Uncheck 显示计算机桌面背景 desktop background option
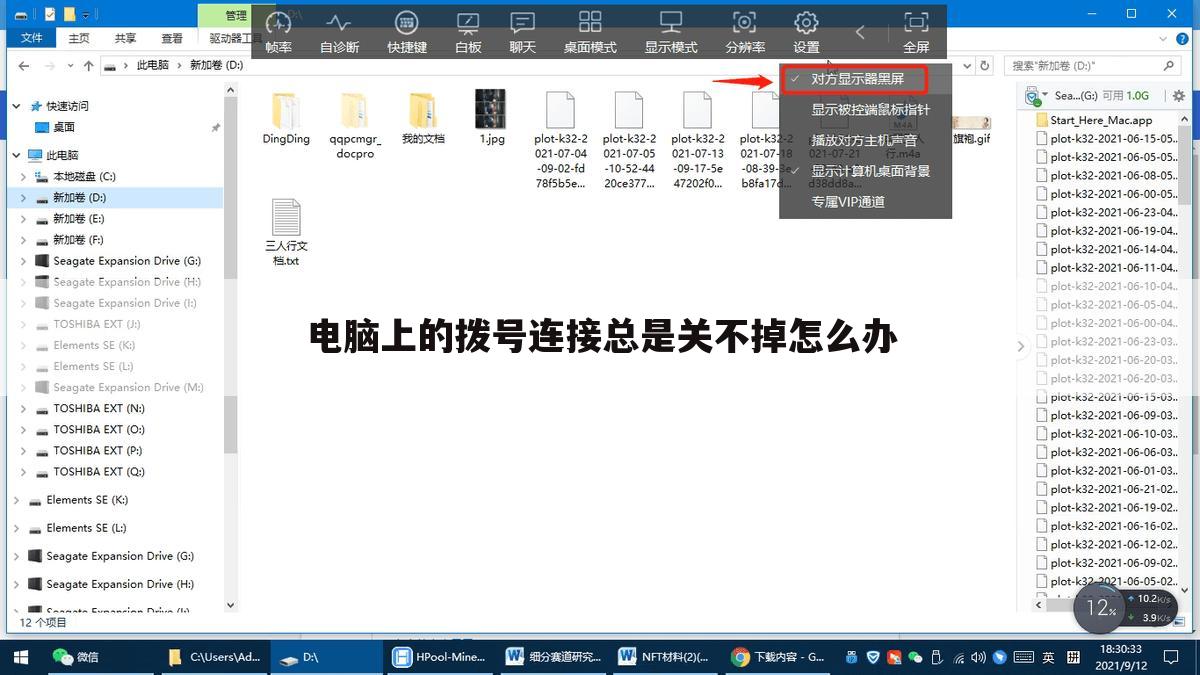1200x675 pixels. tap(872, 170)
